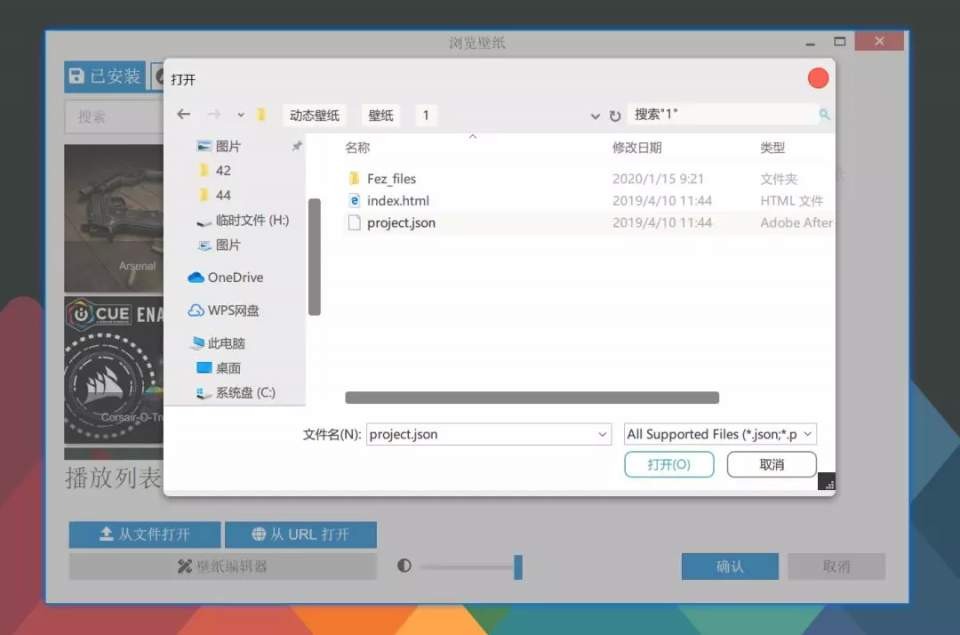Open the address bar history dropdown
This screenshot has height=635, width=960.
595,116
